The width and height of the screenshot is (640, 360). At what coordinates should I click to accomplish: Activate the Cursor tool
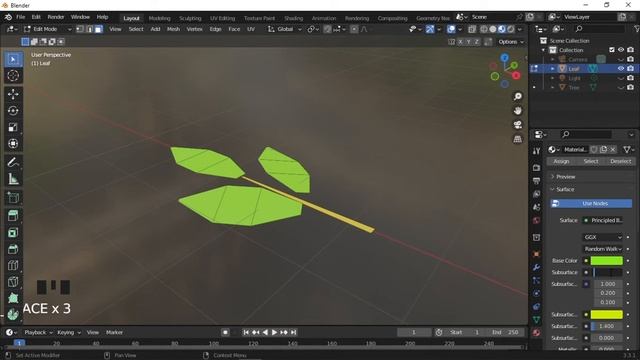coord(13,76)
